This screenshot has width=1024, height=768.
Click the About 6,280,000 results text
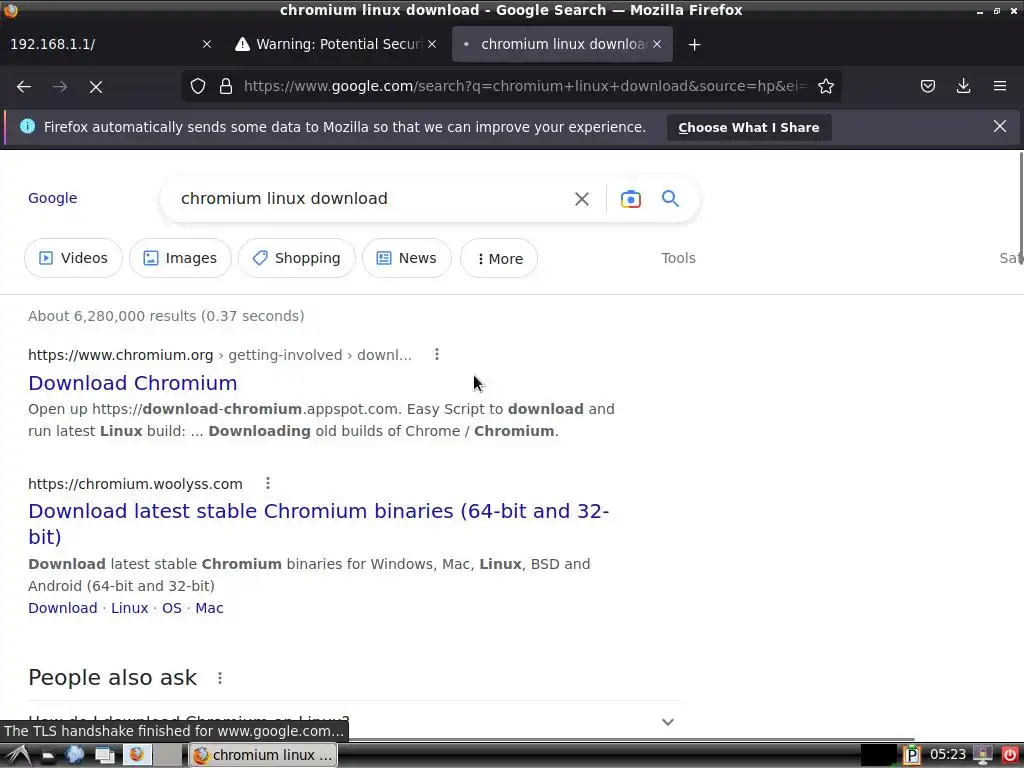click(166, 316)
